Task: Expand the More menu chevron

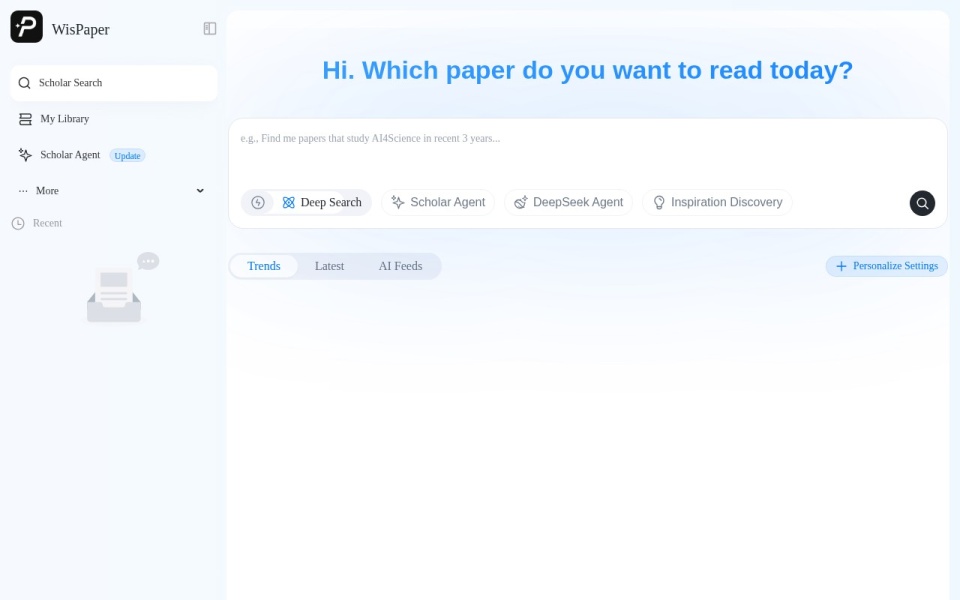Action: tap(200, 191)
